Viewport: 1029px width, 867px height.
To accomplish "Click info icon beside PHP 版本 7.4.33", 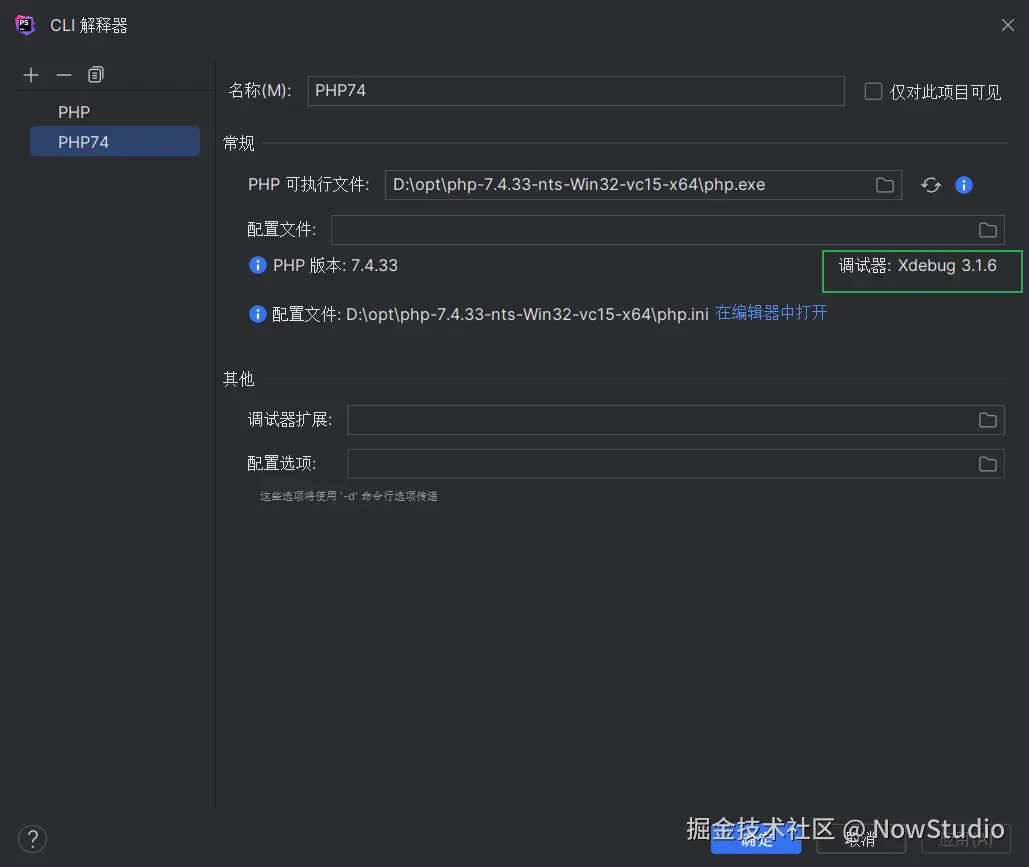I will click(x=258, y=265).
